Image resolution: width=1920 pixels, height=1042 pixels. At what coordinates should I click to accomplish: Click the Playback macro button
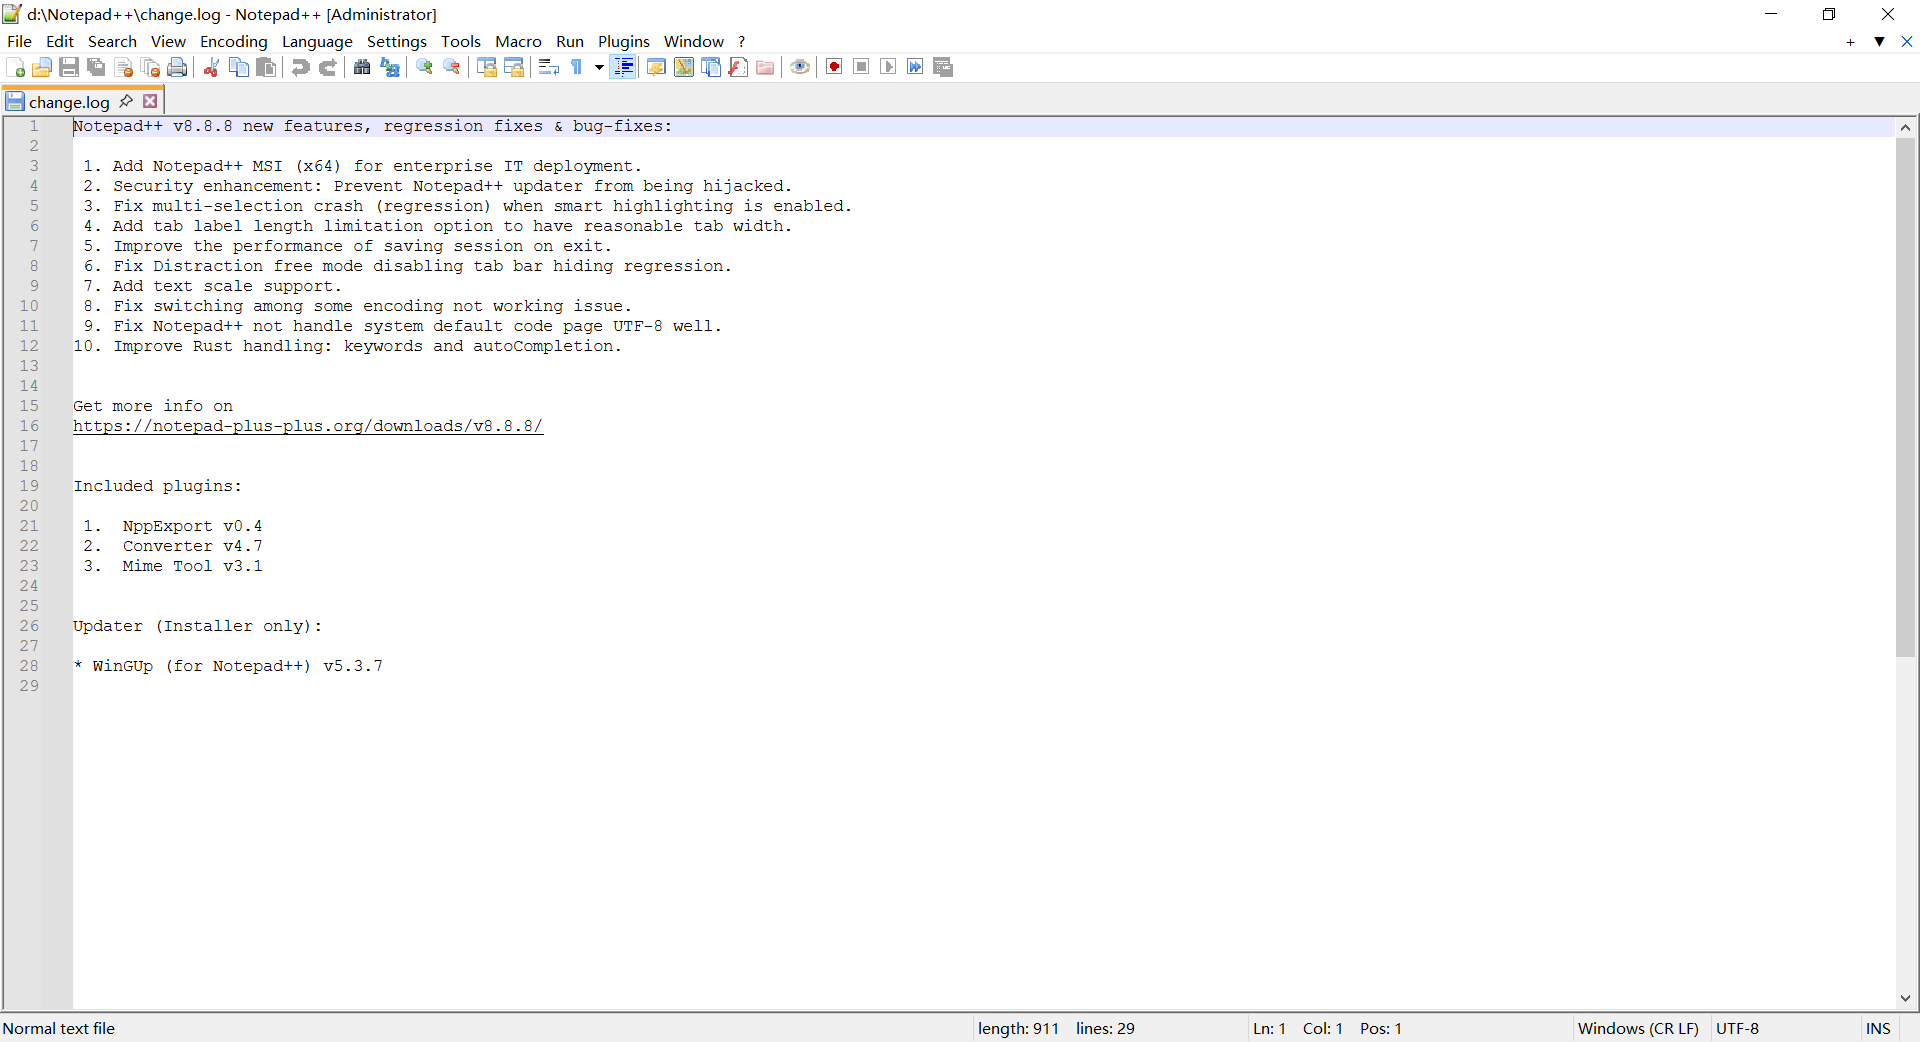[888, 67]
